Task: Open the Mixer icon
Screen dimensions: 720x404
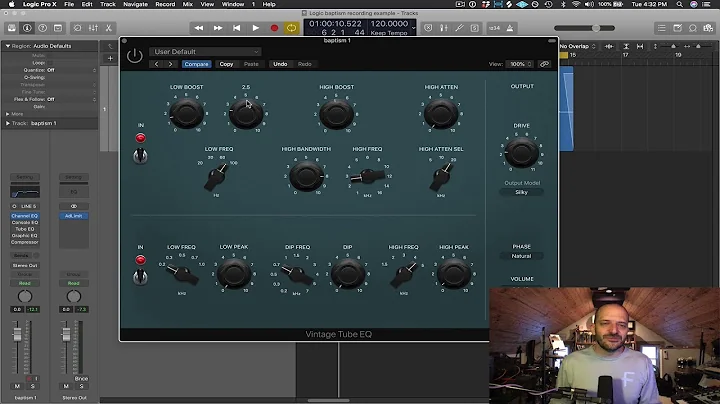Action: 93,28
